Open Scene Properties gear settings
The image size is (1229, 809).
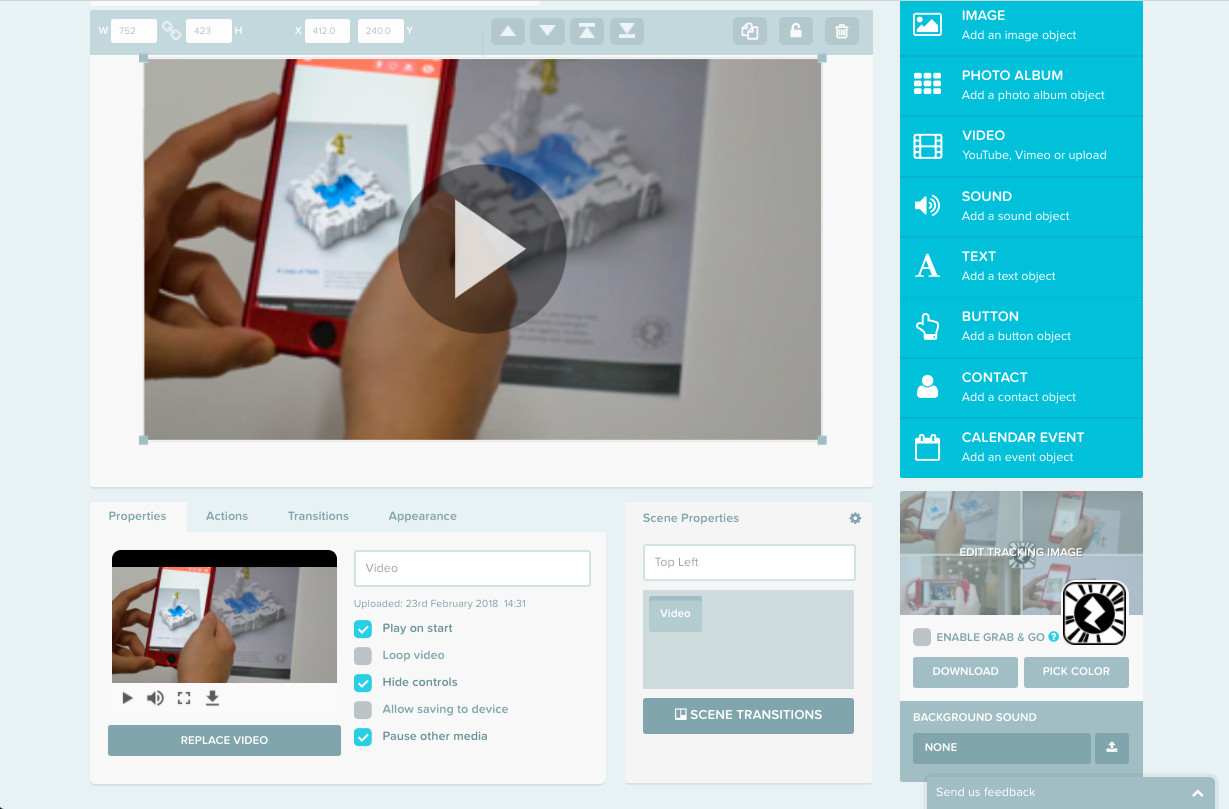855,518
